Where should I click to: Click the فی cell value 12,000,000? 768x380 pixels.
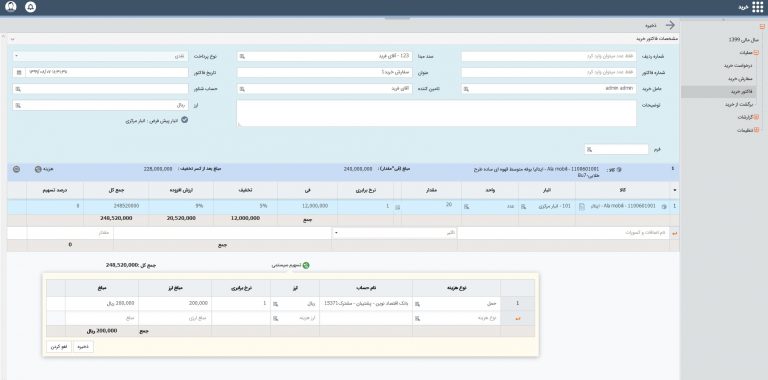tap(307, 207)
